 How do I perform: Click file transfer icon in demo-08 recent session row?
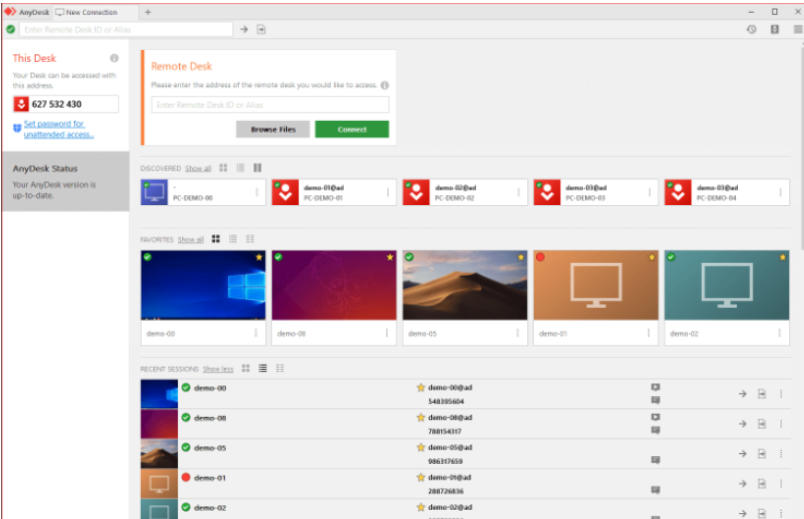point(761,424)
